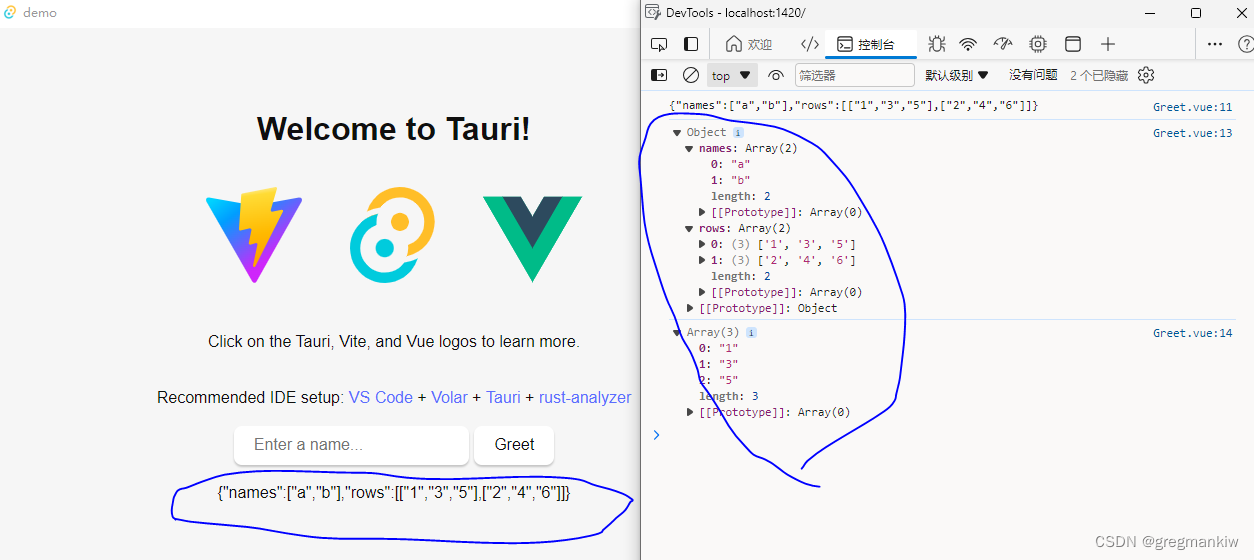Click the Vite logo
Screen dimensions: 1254x560
[254, 235]
